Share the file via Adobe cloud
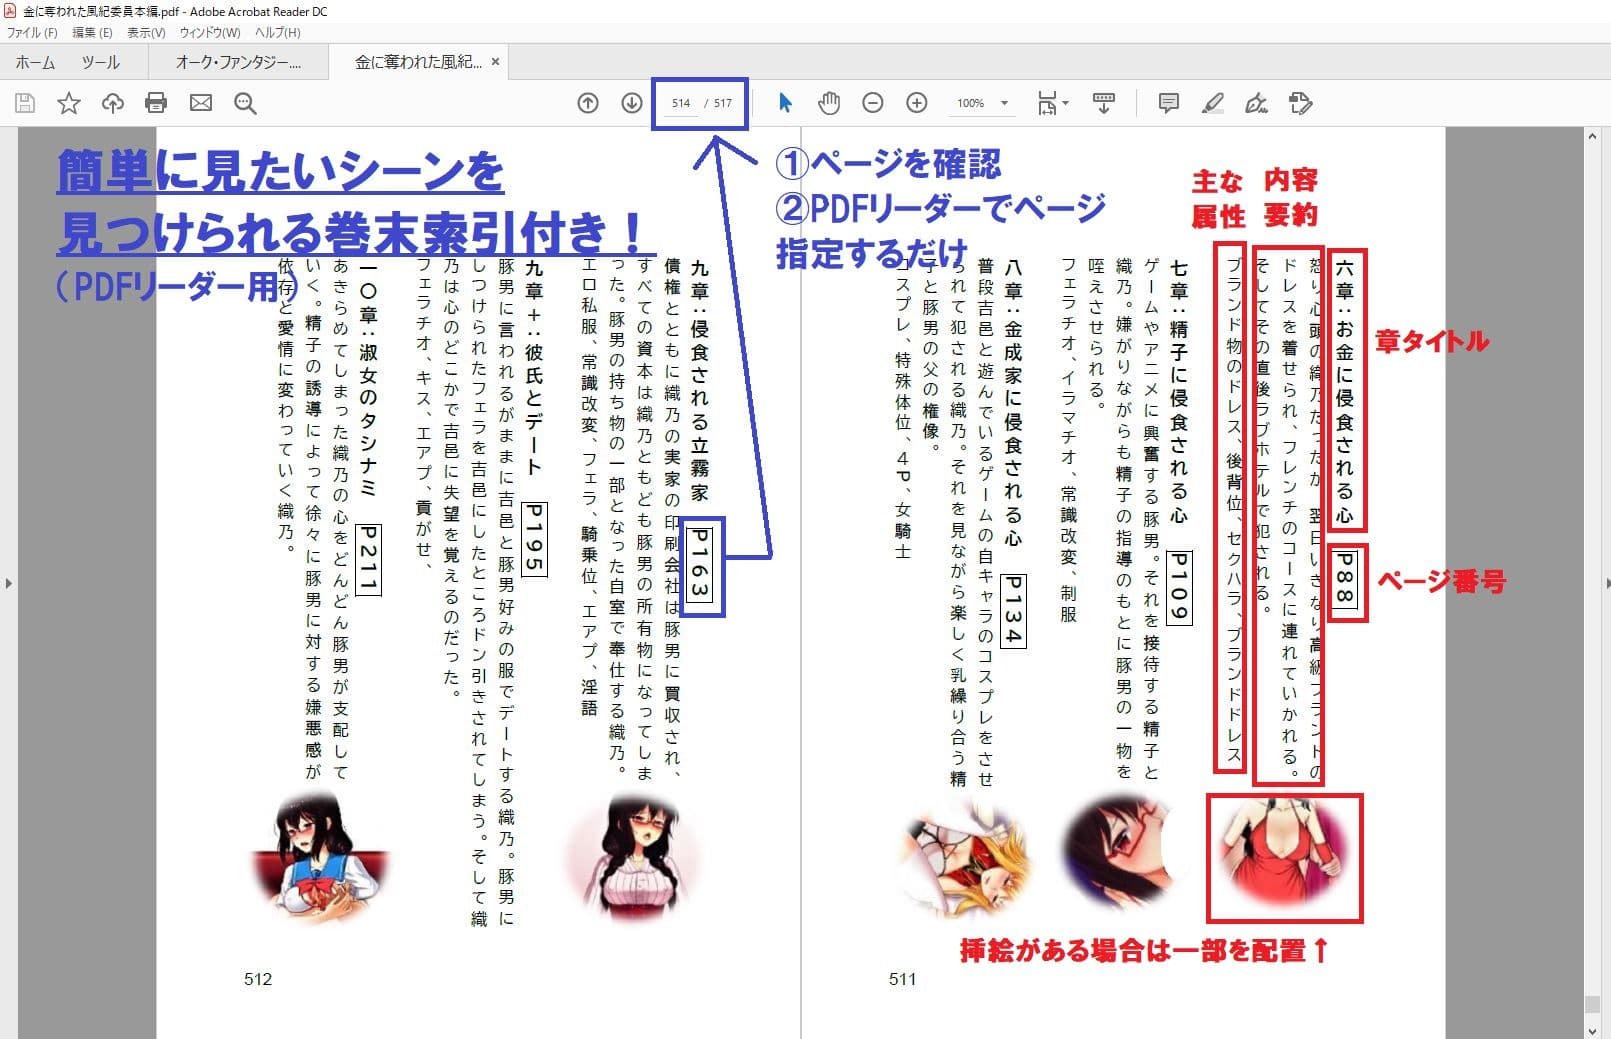The image size is (1611, 1039). pyautogui.click(x=112, y=103)
